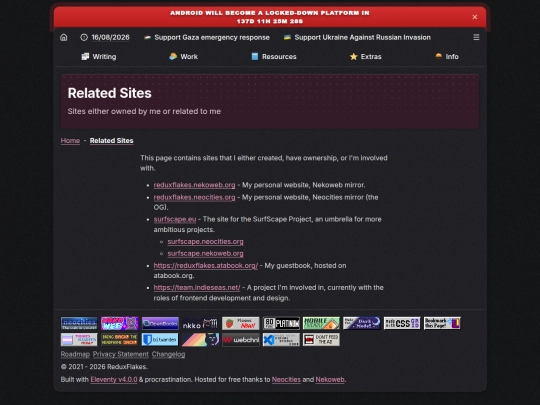
Task: Open Support Gaza emergency response link
Action: coord(207,37)
